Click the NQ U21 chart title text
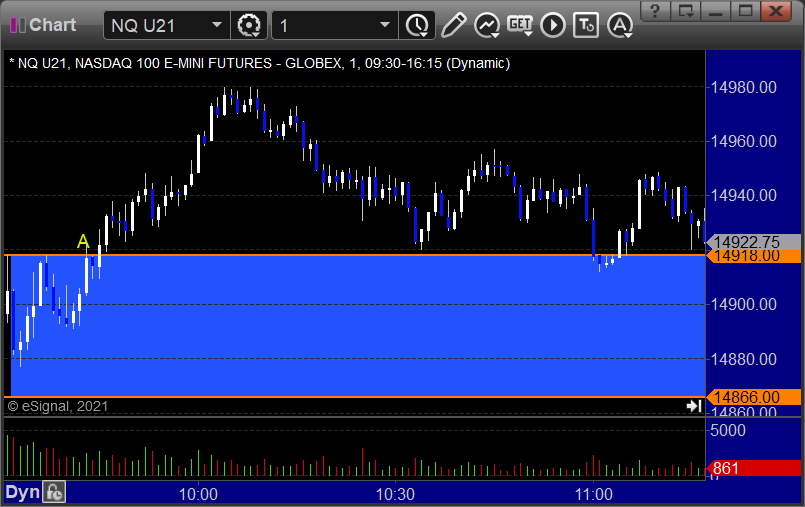The width and height of the screenshot is (805, 507). pos(260,63)
